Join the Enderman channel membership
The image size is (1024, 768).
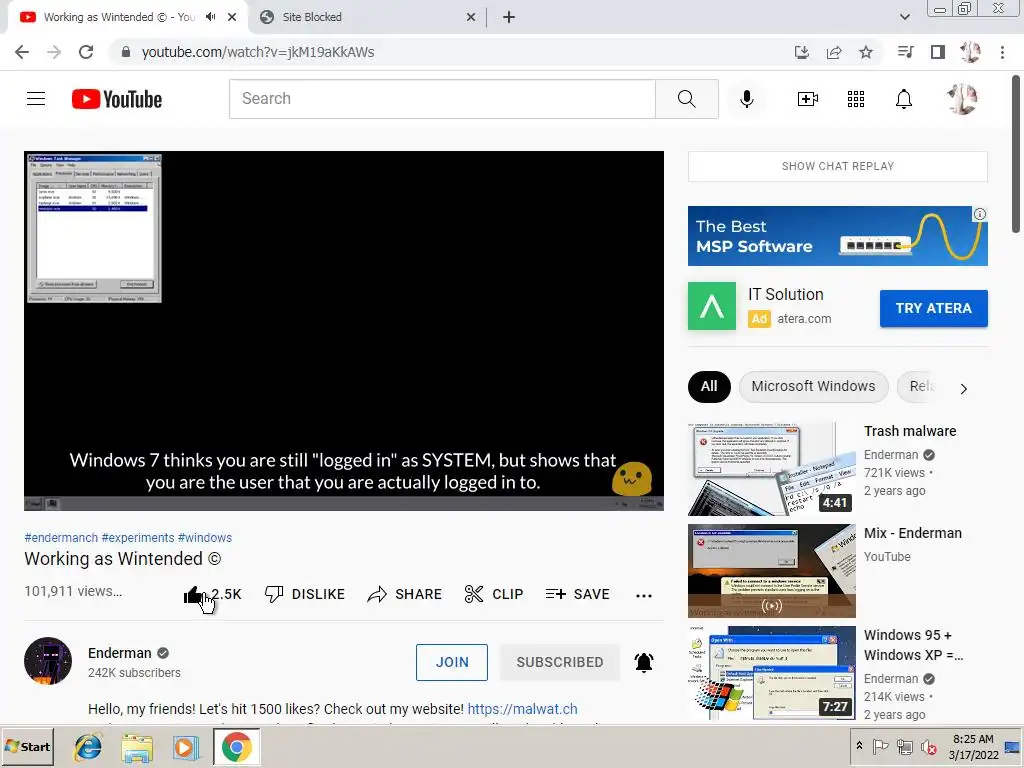pyautogui.click(x=452, y=662)
